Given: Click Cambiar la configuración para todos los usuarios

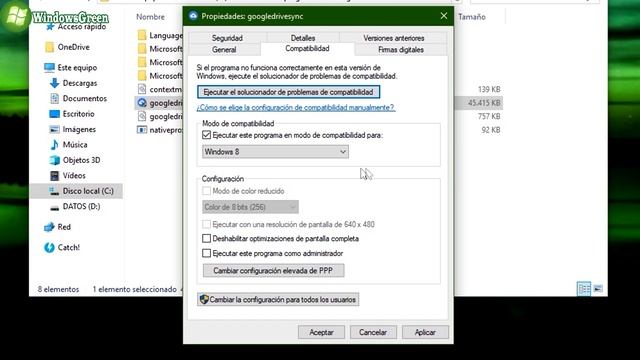Looking at the screenshot, I should point(278,300).
